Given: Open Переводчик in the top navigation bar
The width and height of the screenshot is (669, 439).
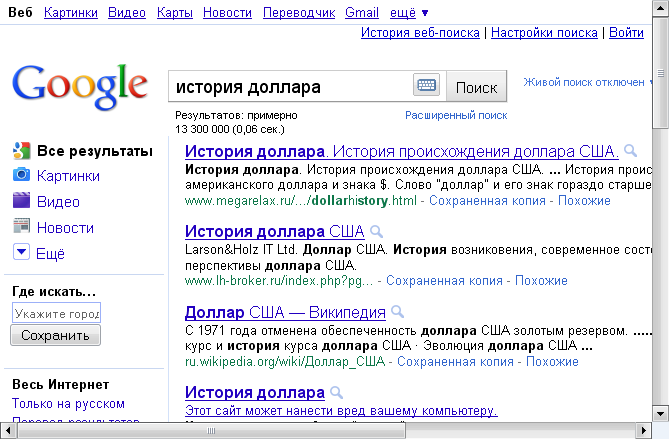Looking at the screenshot, I should click(299, 13).
